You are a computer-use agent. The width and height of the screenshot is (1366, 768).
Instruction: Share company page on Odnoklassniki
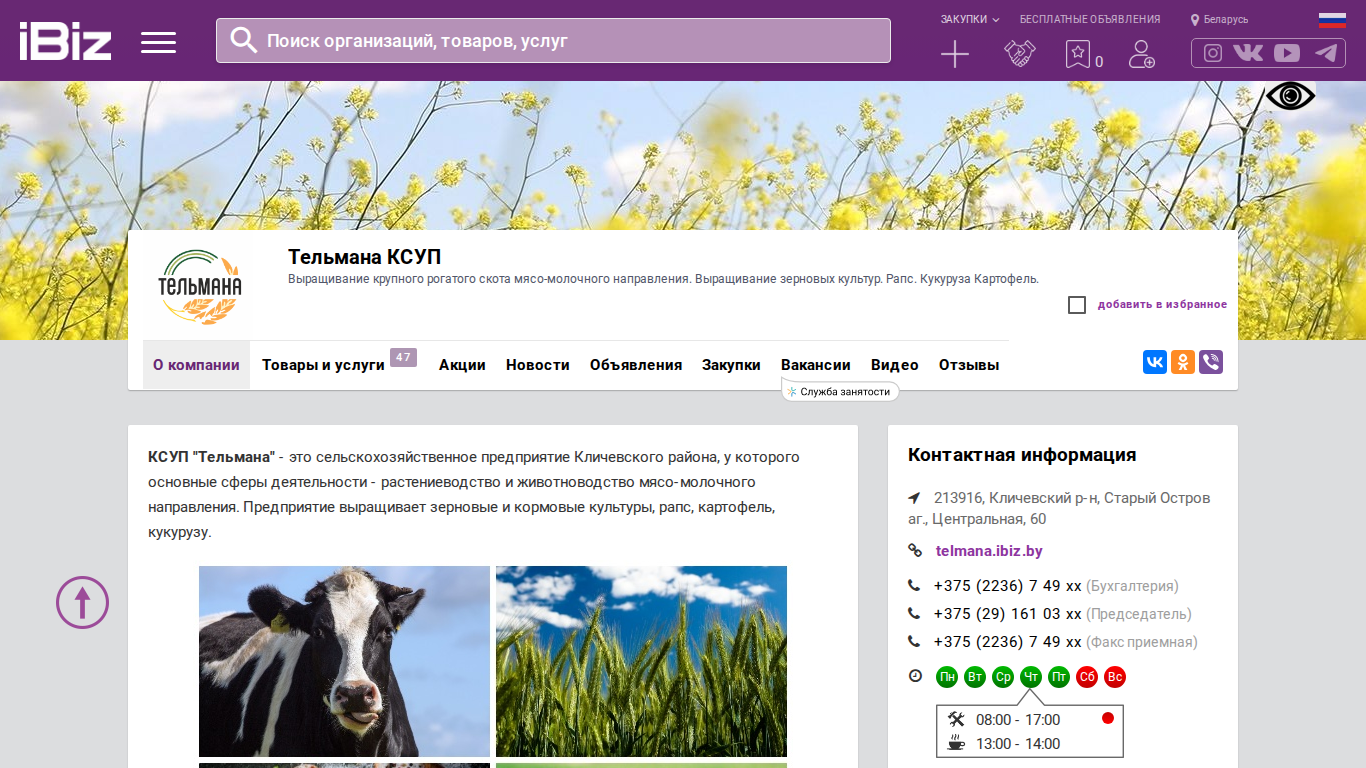pyautogui.click(x=1183, y=362)
